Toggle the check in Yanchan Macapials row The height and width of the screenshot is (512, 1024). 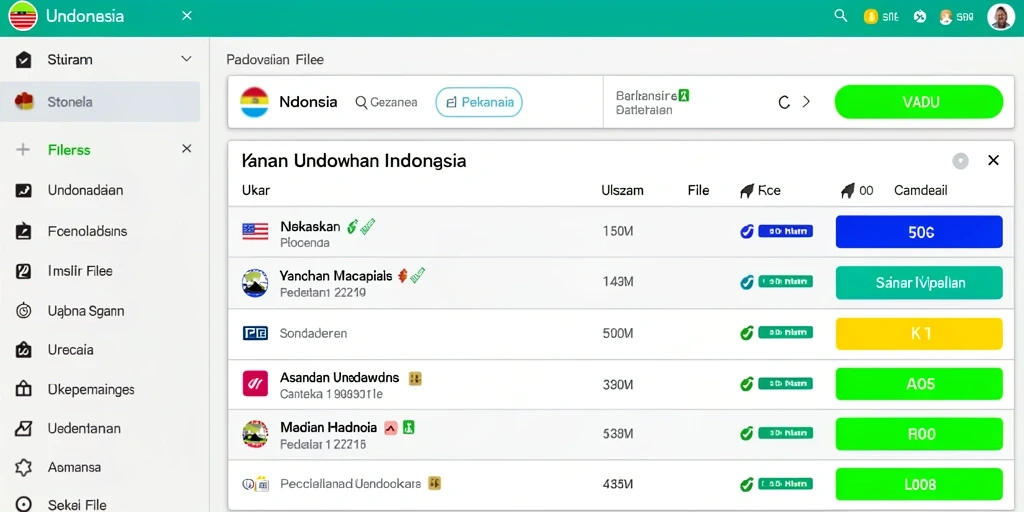click(746, 282)
